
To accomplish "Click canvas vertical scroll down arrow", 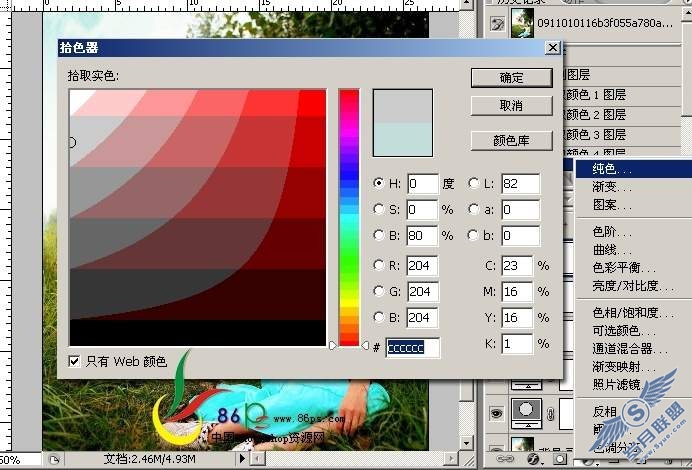I will click(466, 442).
